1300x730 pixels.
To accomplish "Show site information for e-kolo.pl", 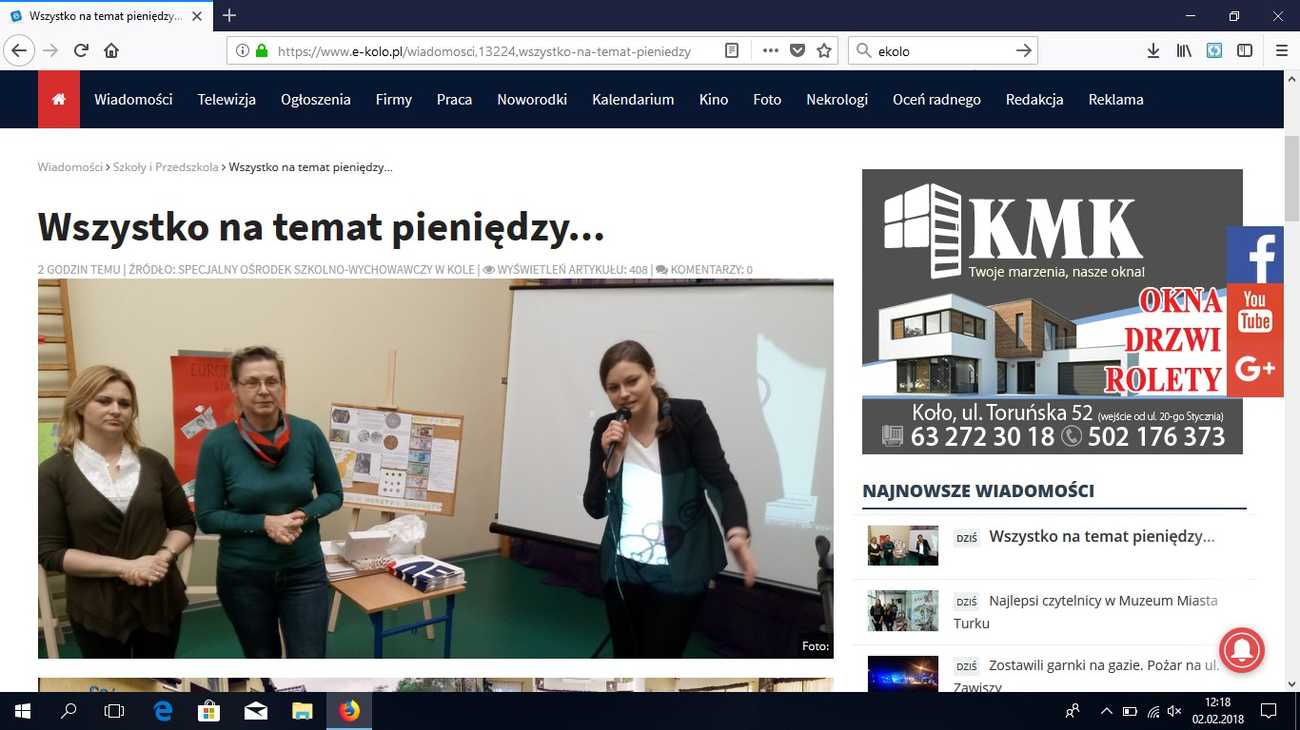I will (242, 50).
